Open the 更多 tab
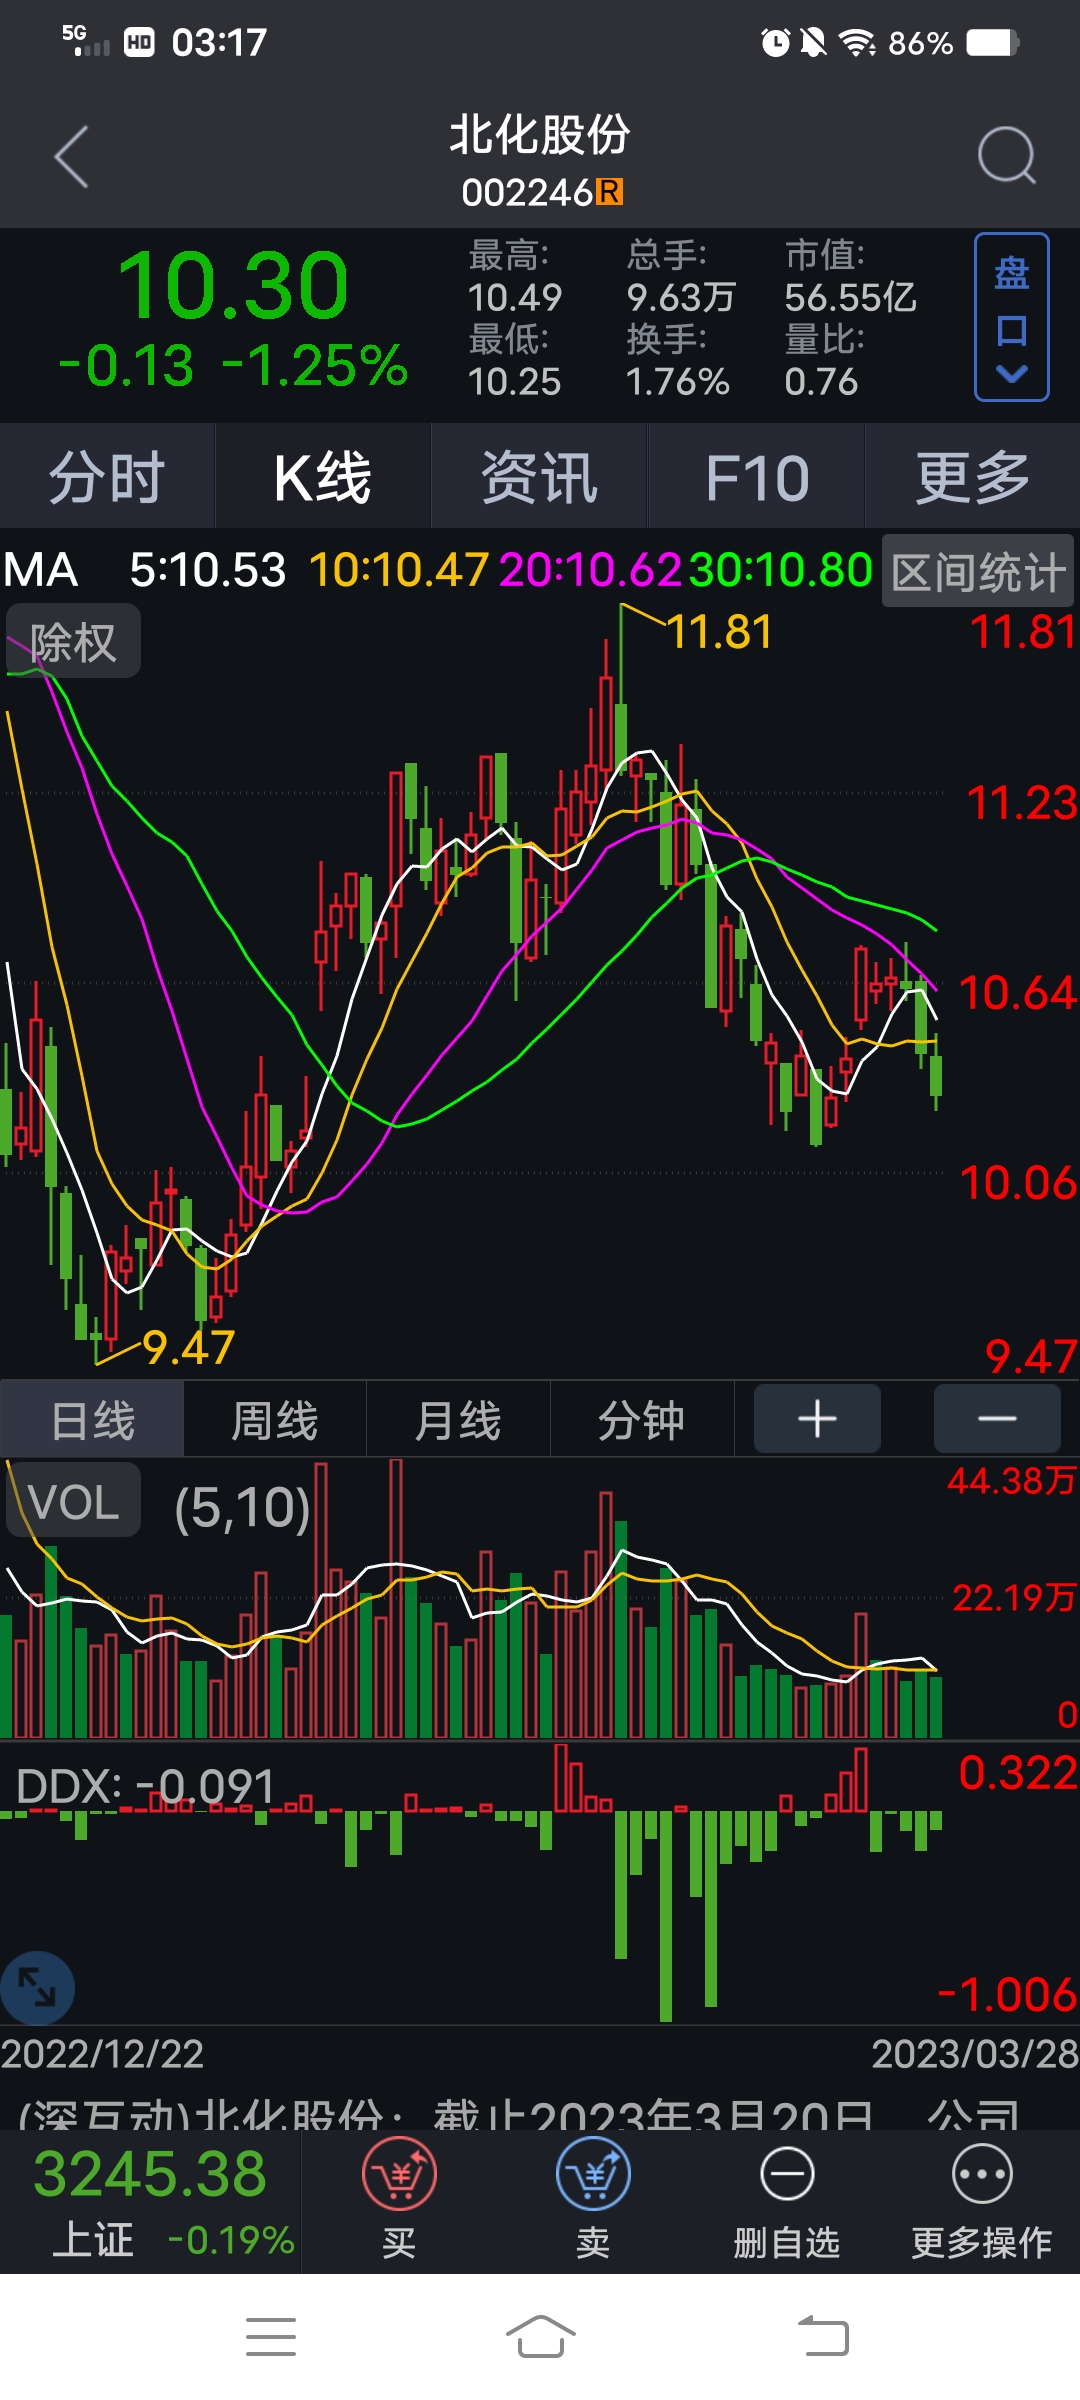This screenshot has height=2400, width=1080. click(x=973, y=477)
